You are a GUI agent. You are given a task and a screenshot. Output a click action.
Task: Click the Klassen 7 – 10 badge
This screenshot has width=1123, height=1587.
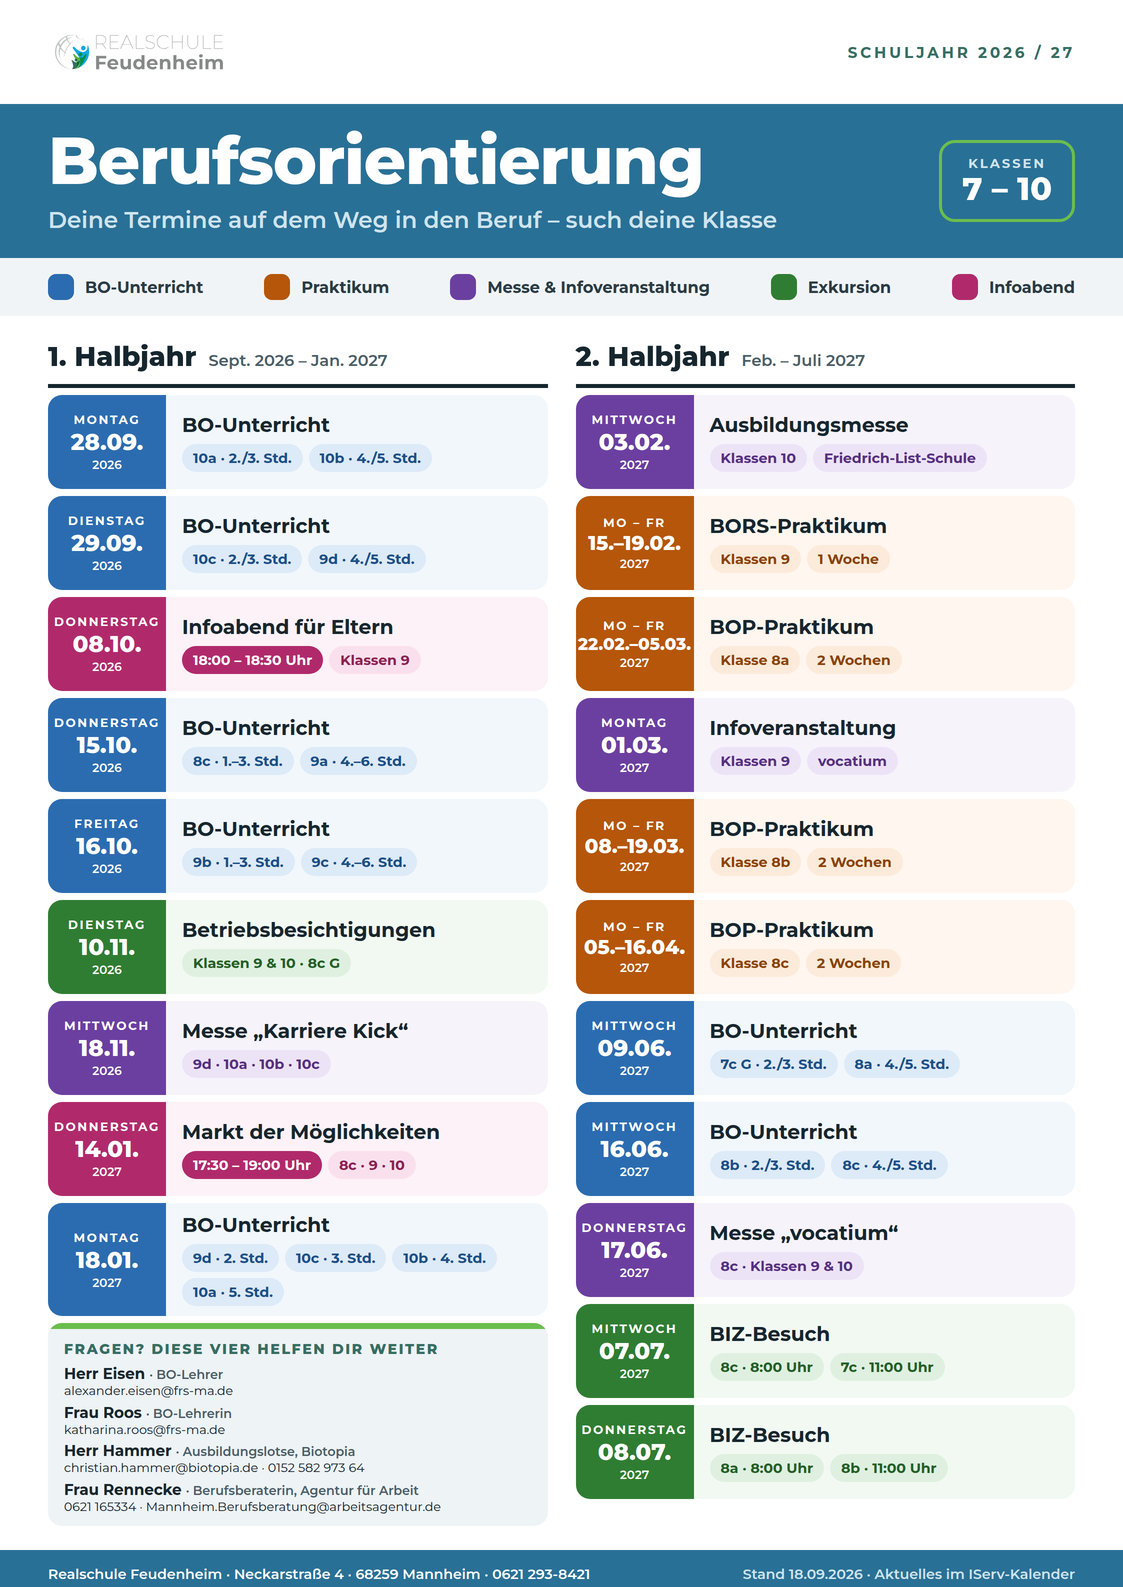pos(1006,181)
